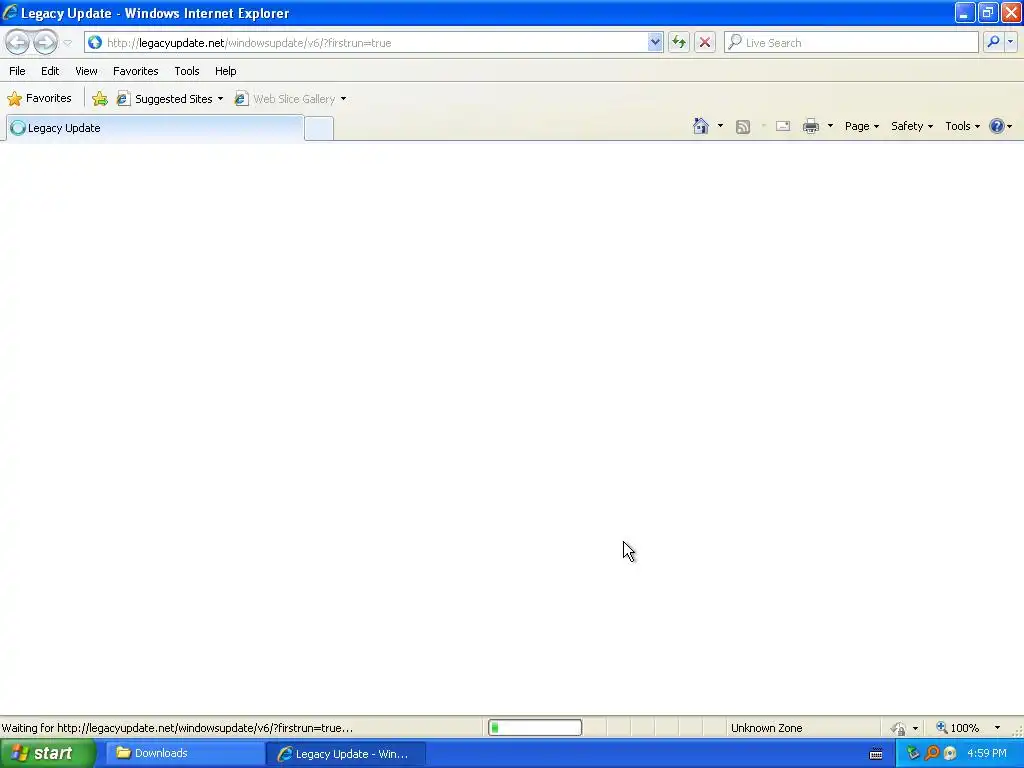This screenshot has width=1024, height=768.
Task: Click the orange magnifier tray icon
Action: [932, 754]
